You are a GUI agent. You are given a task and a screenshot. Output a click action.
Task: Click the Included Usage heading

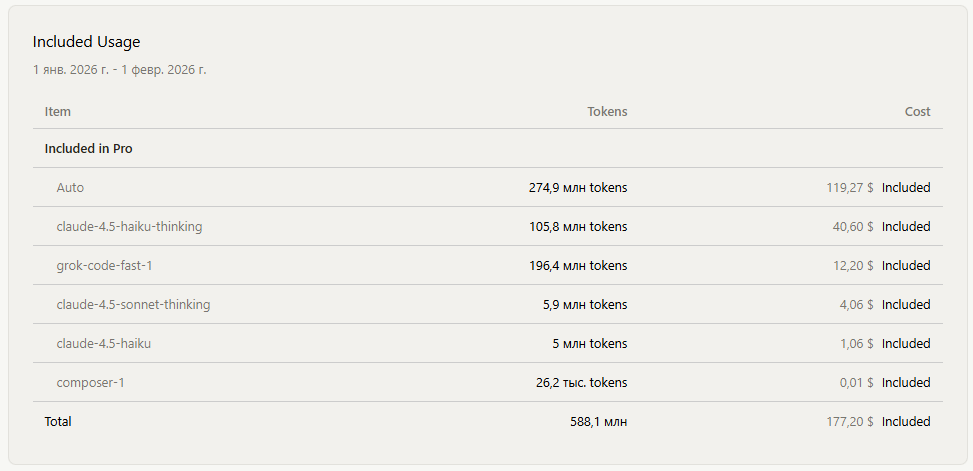86,42
